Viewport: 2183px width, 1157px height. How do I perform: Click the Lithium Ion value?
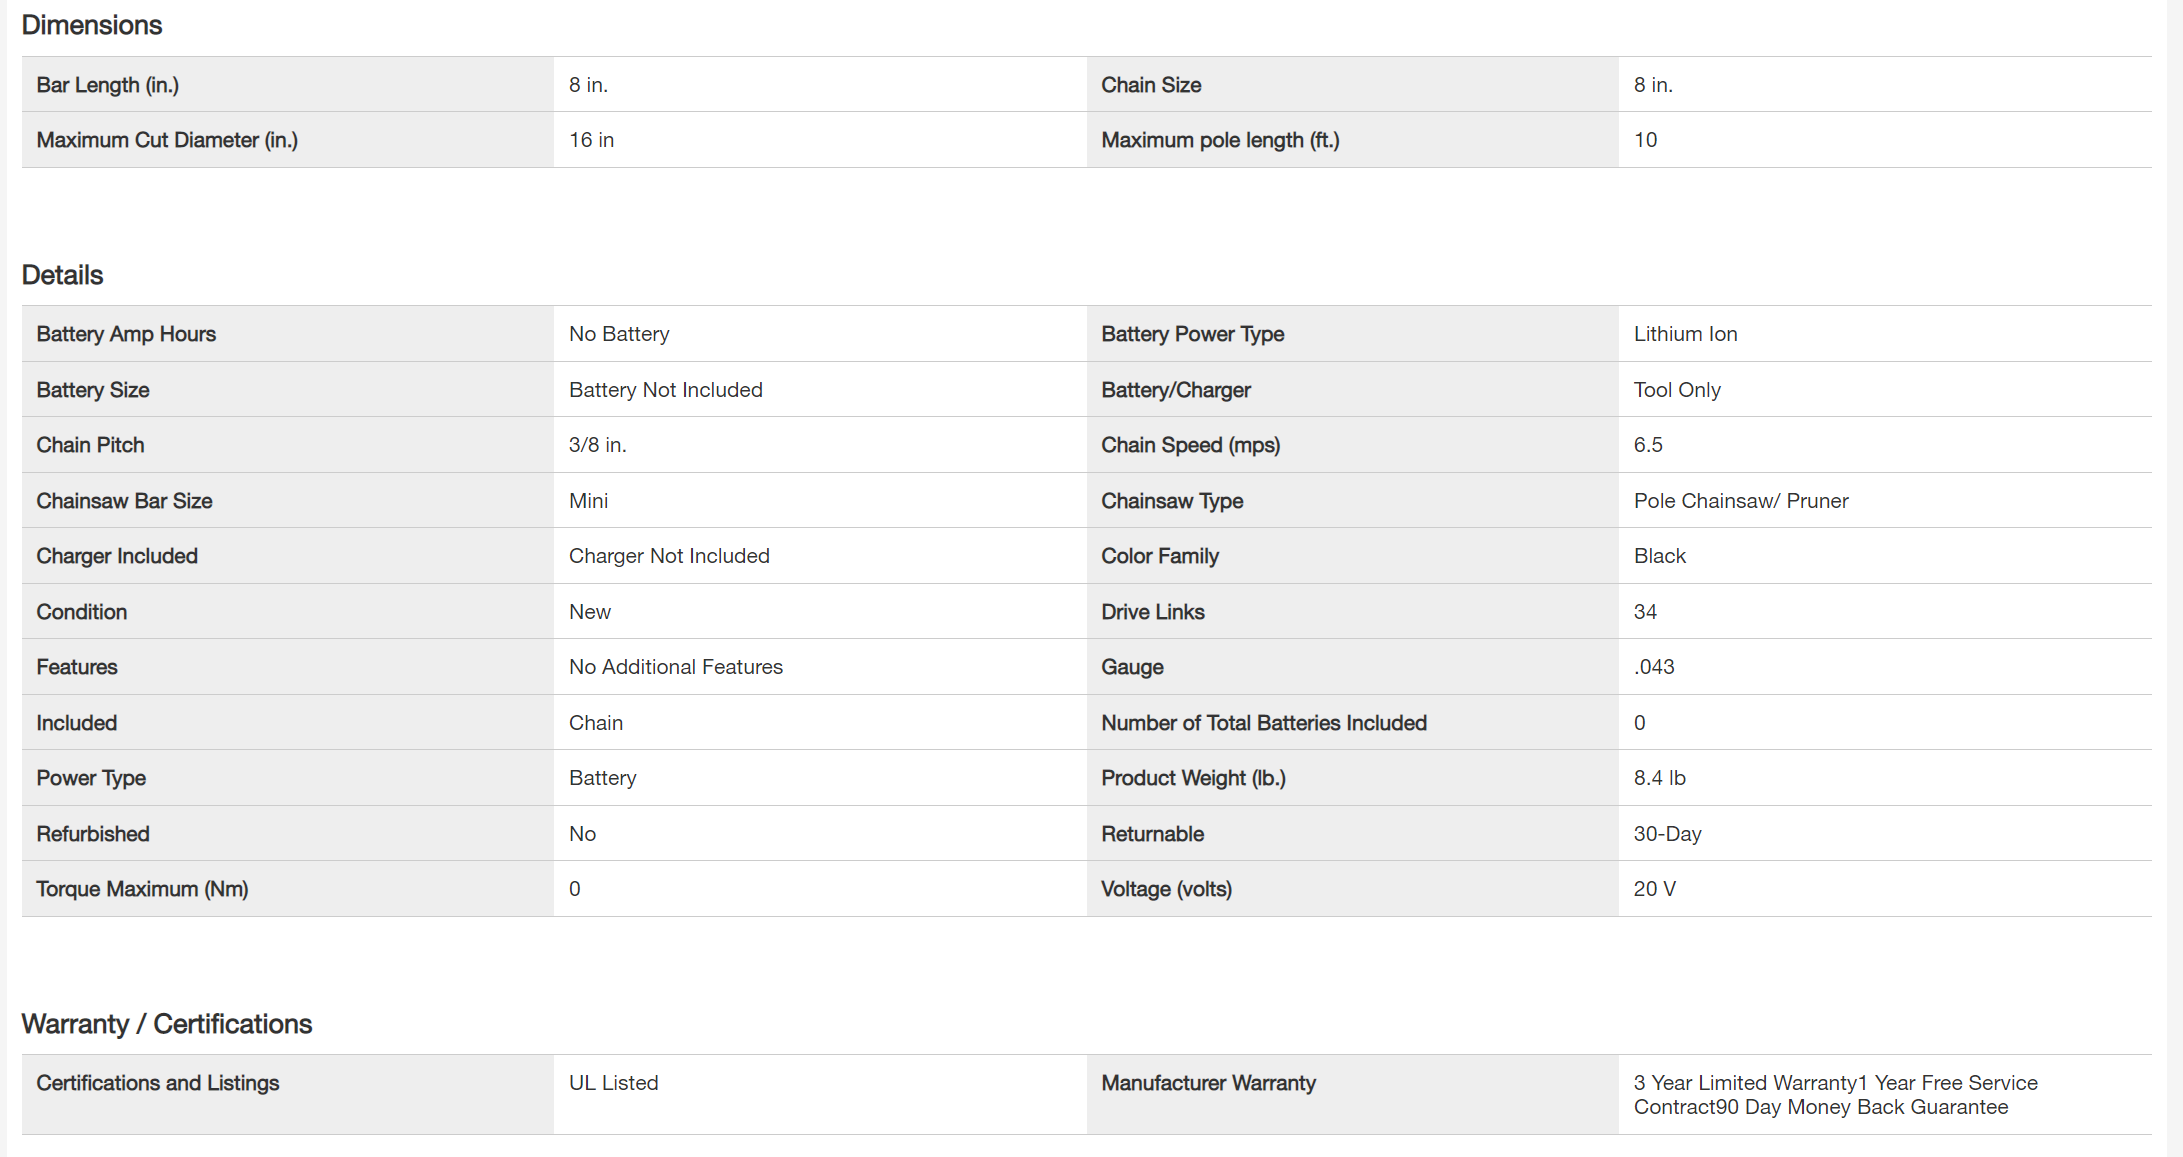[1686, 334]
